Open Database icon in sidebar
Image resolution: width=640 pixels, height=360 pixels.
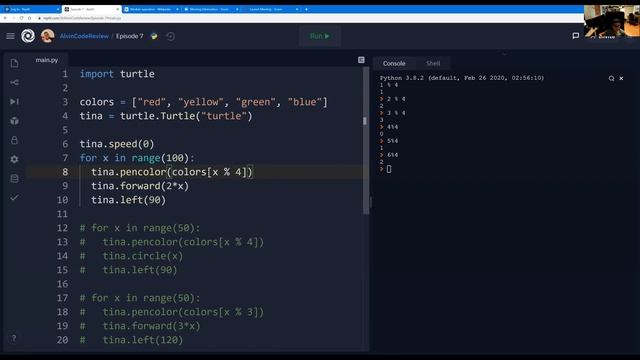pos(14,178)
